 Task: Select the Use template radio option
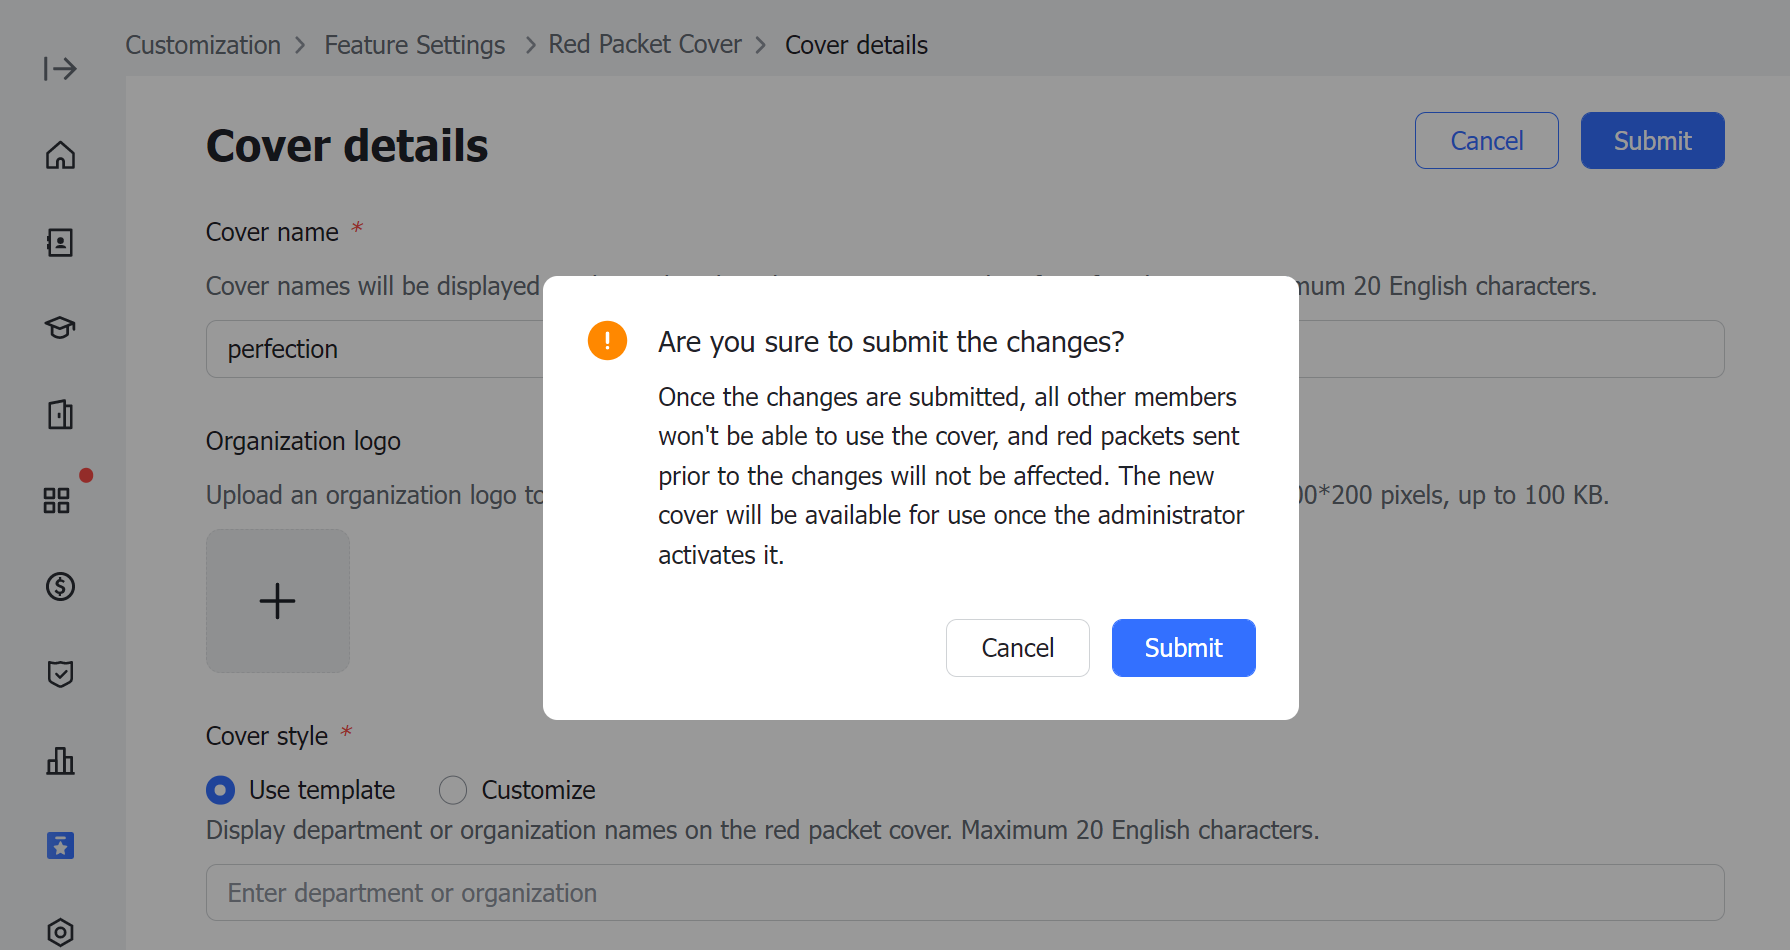pos(221,790)
